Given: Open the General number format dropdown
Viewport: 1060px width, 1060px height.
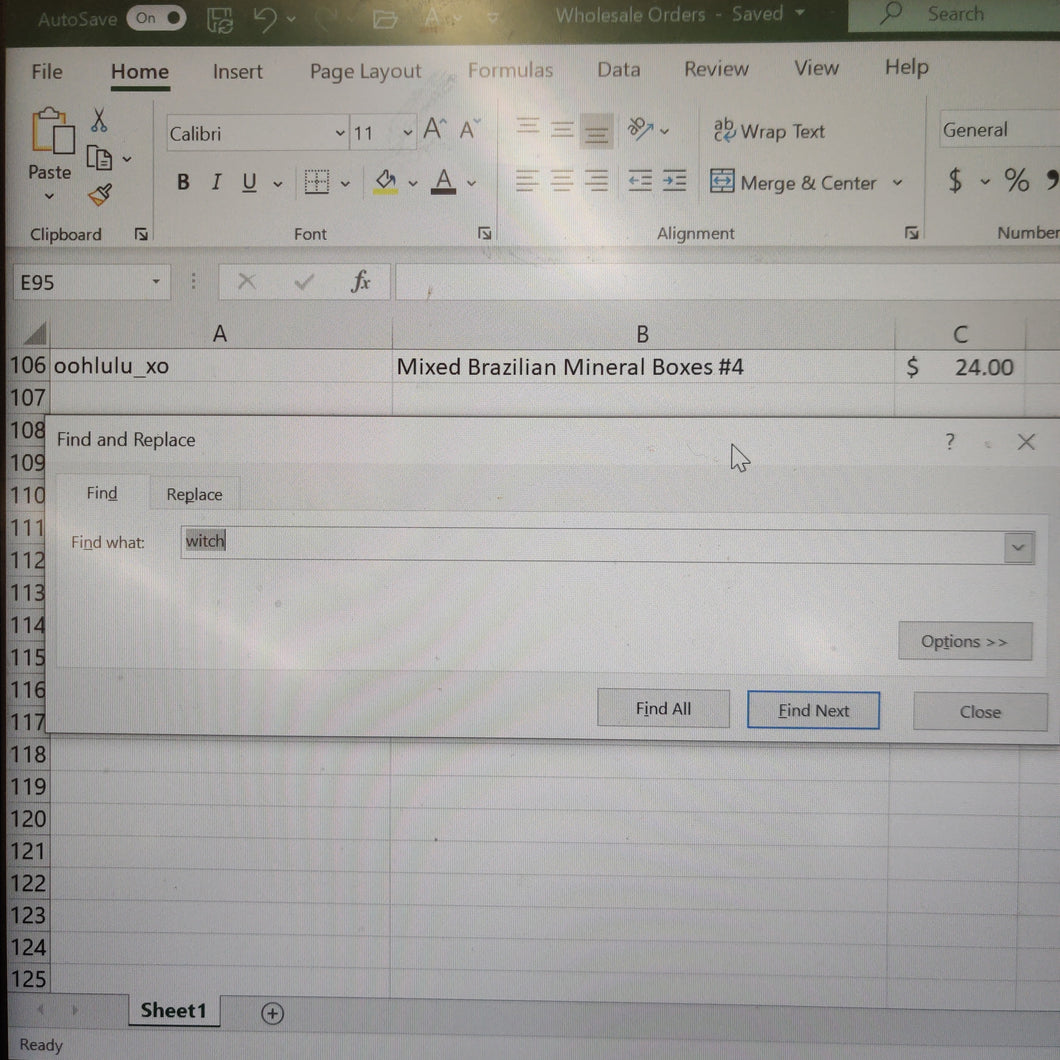Looking at the screenshot, I should 995,130.
